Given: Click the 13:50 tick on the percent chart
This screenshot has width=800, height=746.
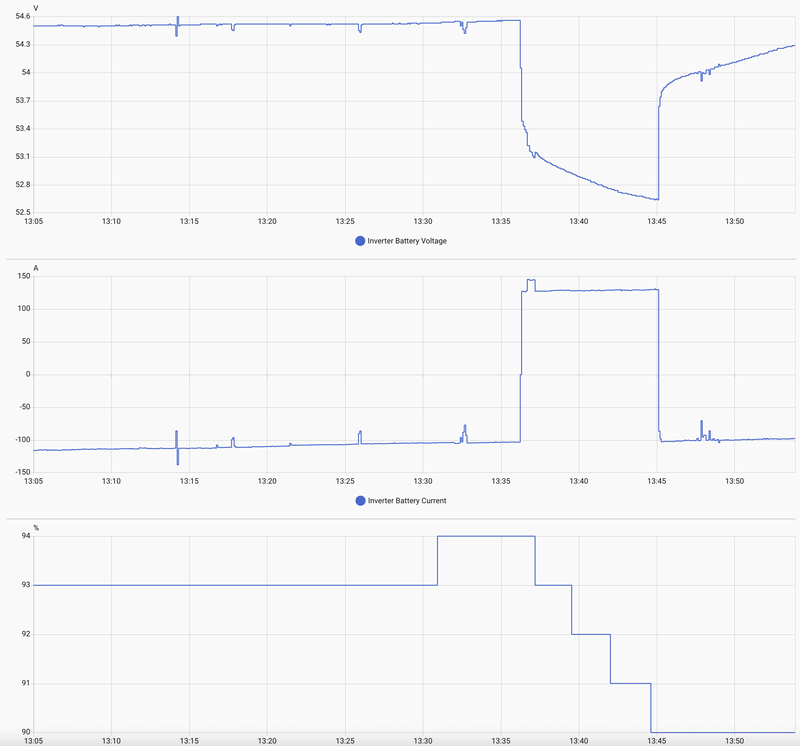Looking at the screenshot, I should 735,741.
